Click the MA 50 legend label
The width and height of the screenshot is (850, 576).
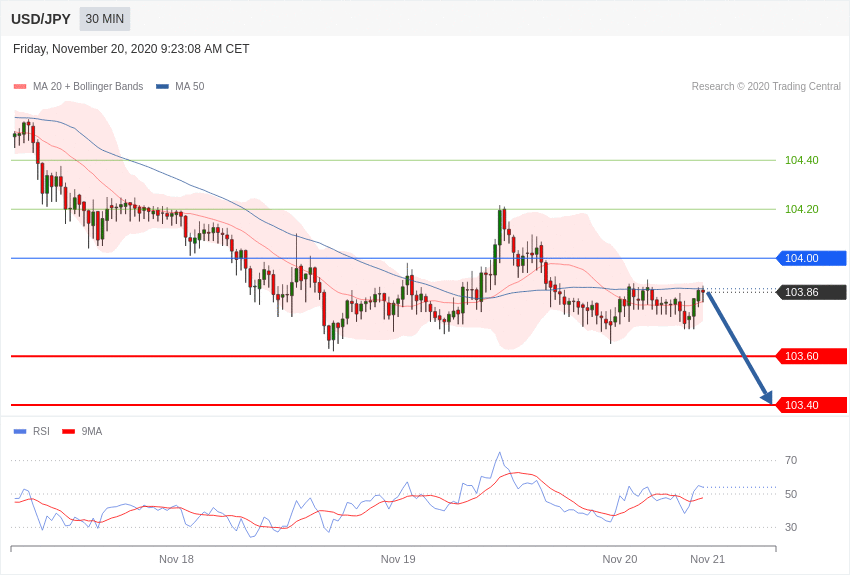[190, 87]
